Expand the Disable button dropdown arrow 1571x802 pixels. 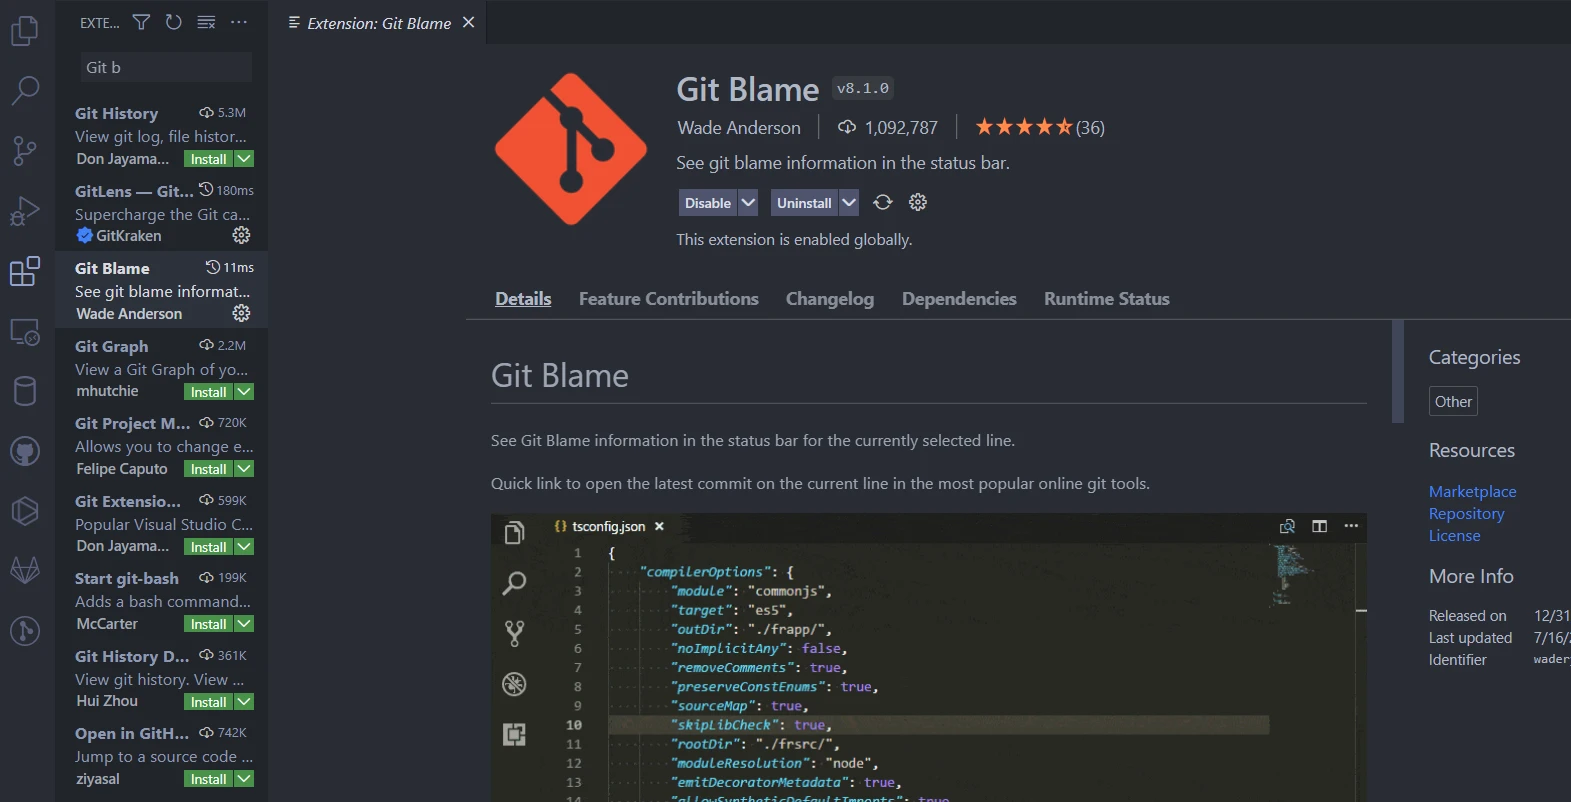coord(748,203)
